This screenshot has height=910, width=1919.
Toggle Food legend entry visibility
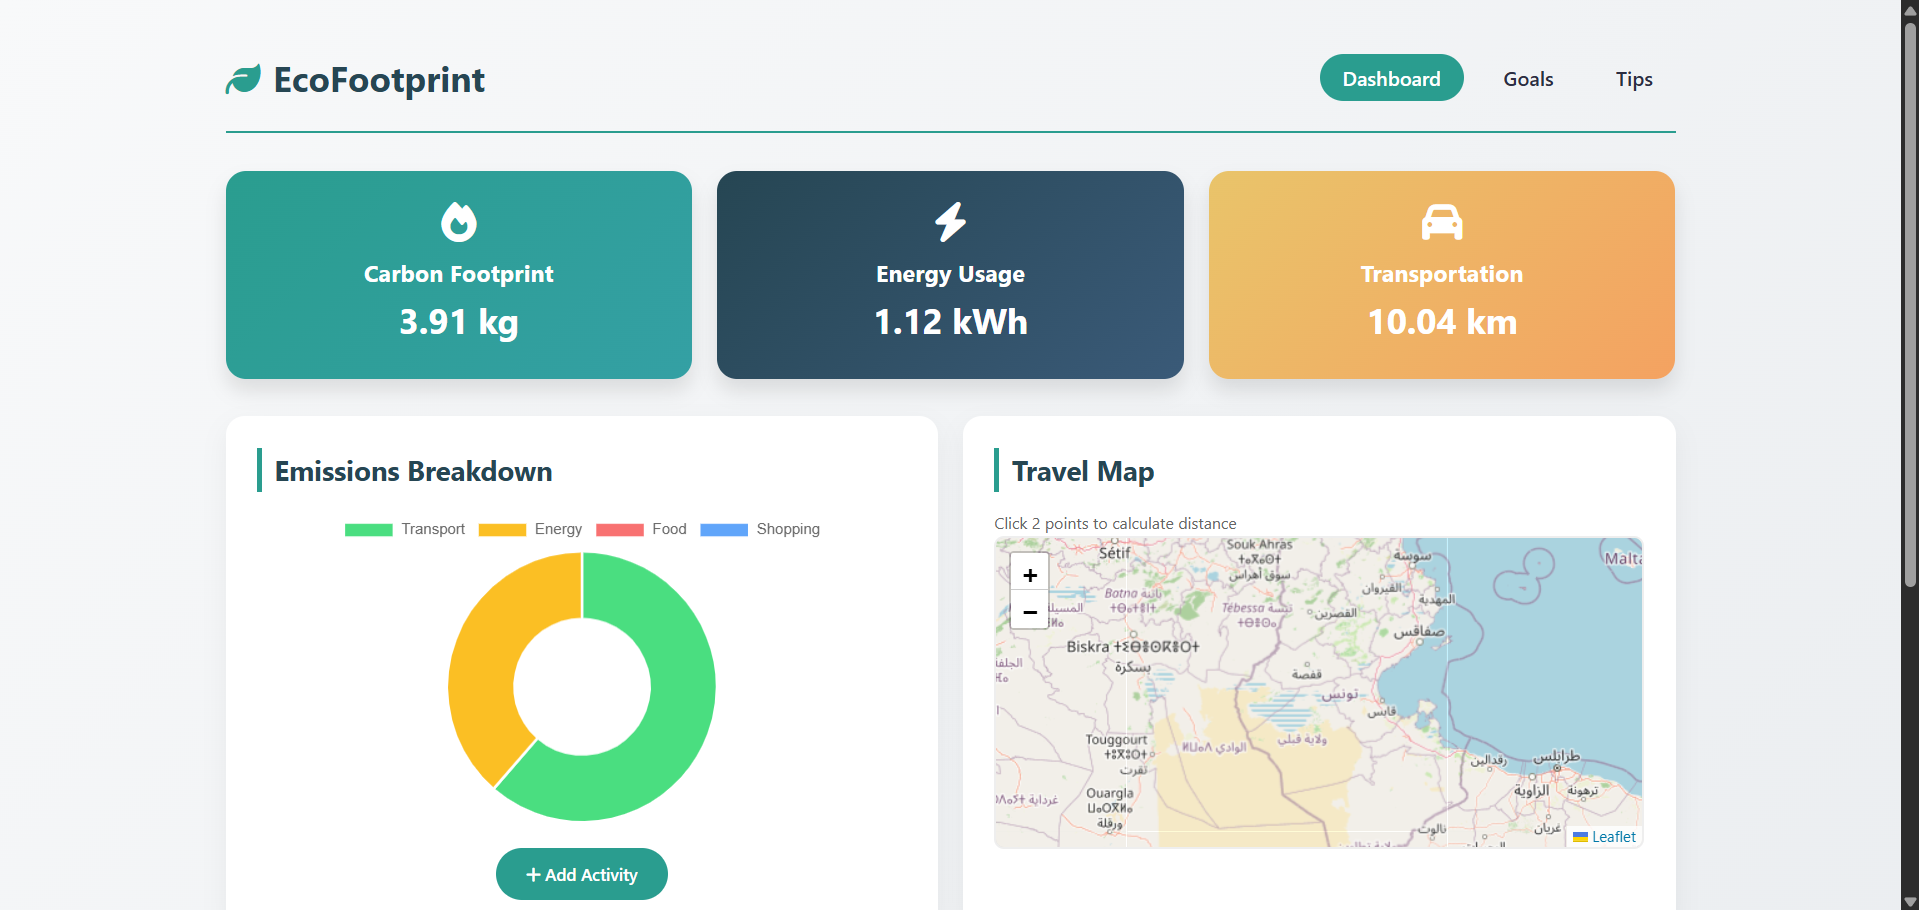tap(641, 529)
